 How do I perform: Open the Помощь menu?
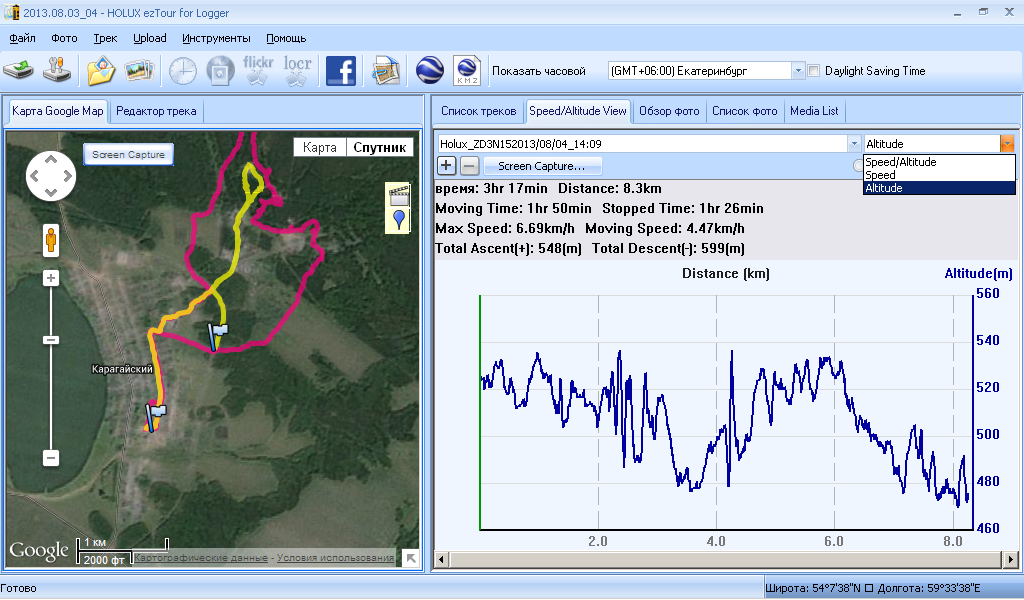coord(286,38)
